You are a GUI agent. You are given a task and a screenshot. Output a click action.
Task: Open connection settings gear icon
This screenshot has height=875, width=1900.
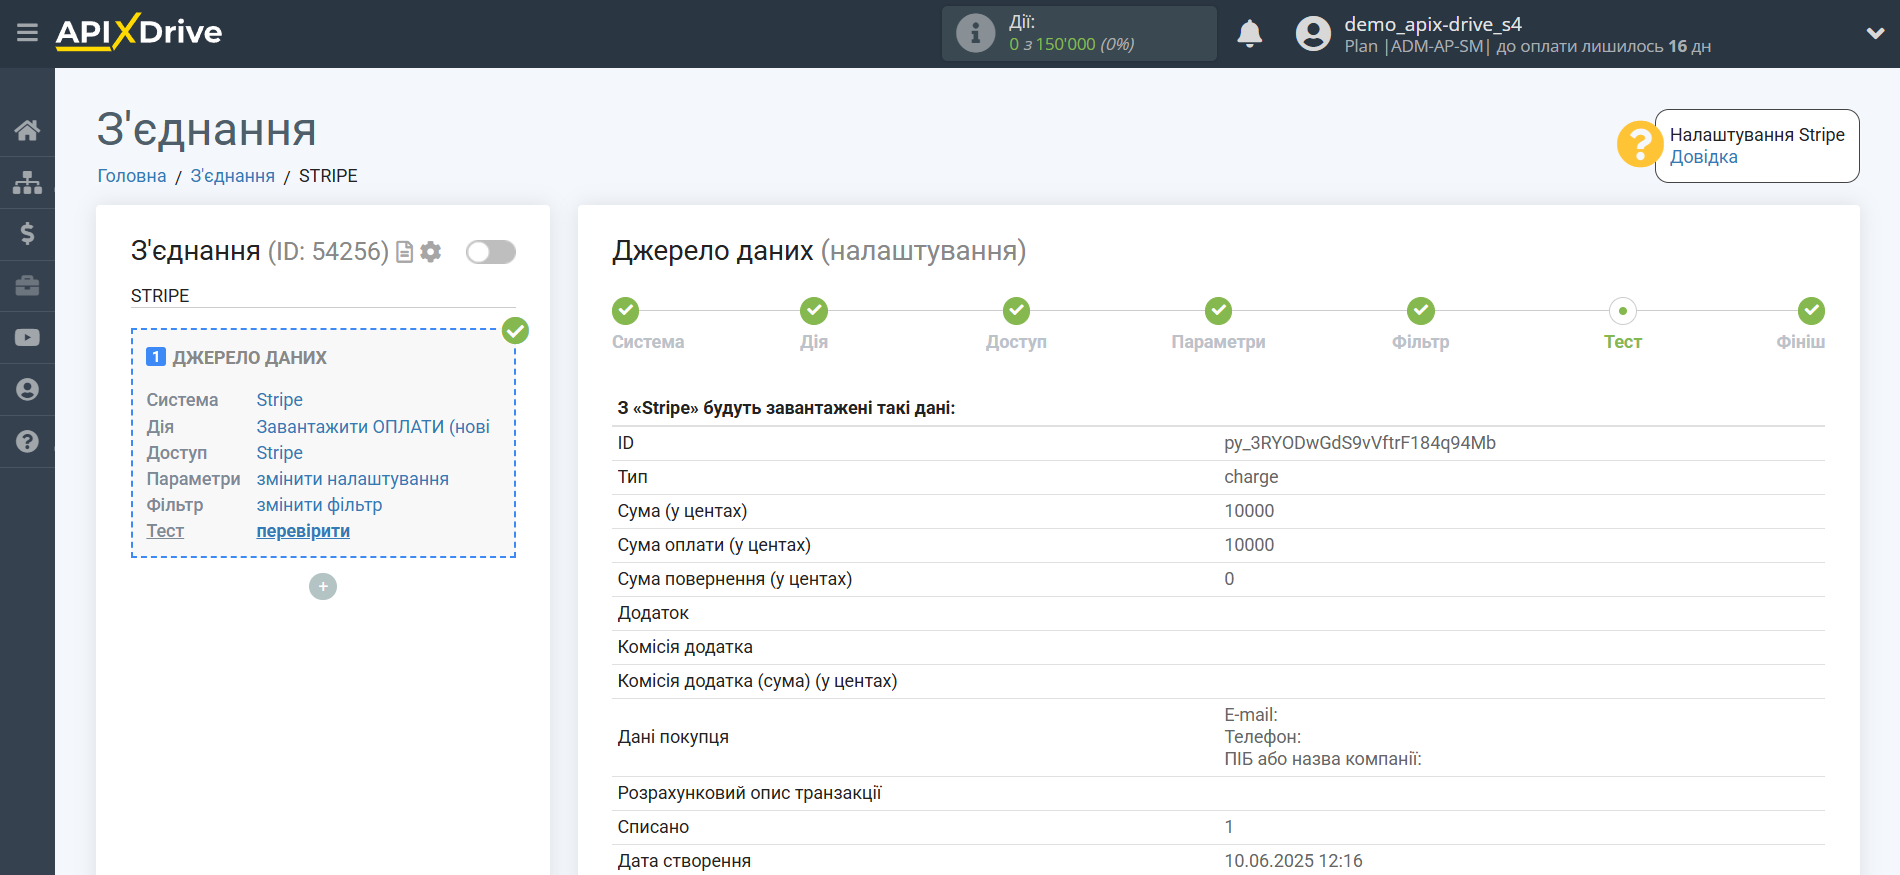[431, 252]
